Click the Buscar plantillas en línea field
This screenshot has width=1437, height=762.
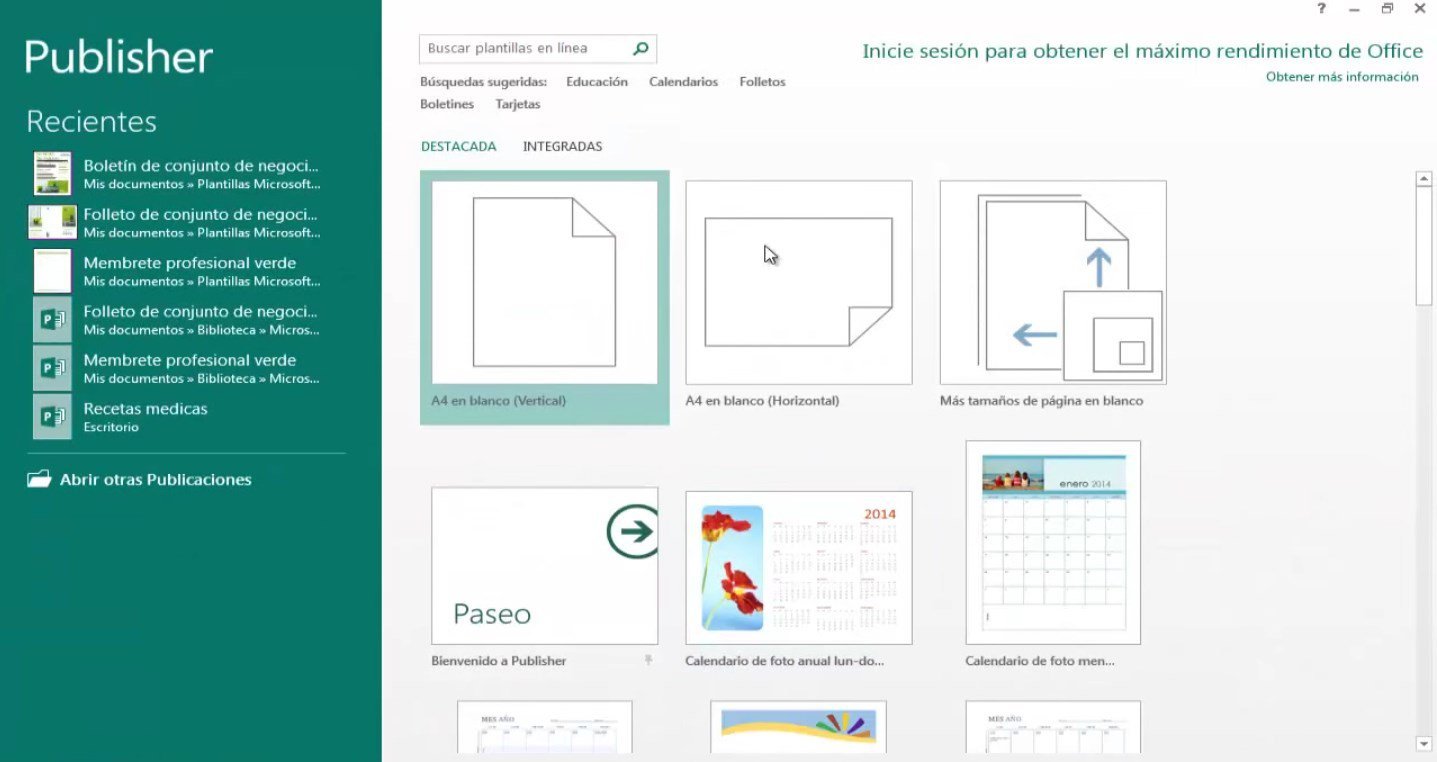click(x=525, y=48)
